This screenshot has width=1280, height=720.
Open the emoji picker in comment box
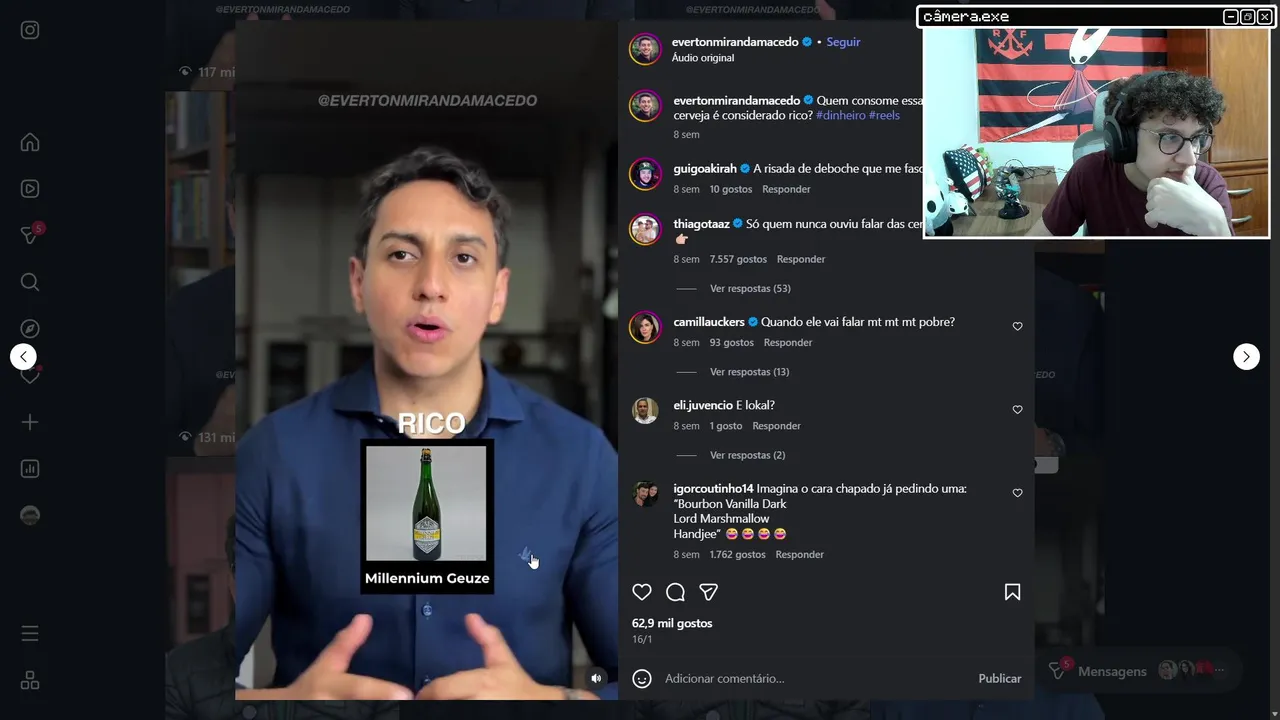[x=643, y=678]
